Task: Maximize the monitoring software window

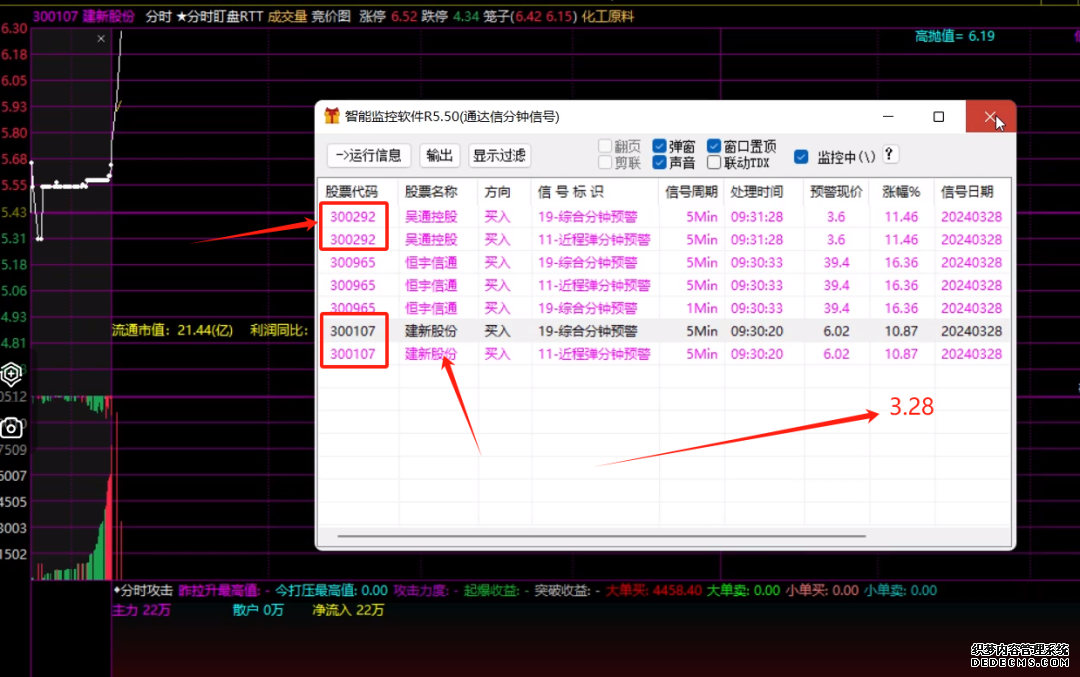Action: pos(938,117)
